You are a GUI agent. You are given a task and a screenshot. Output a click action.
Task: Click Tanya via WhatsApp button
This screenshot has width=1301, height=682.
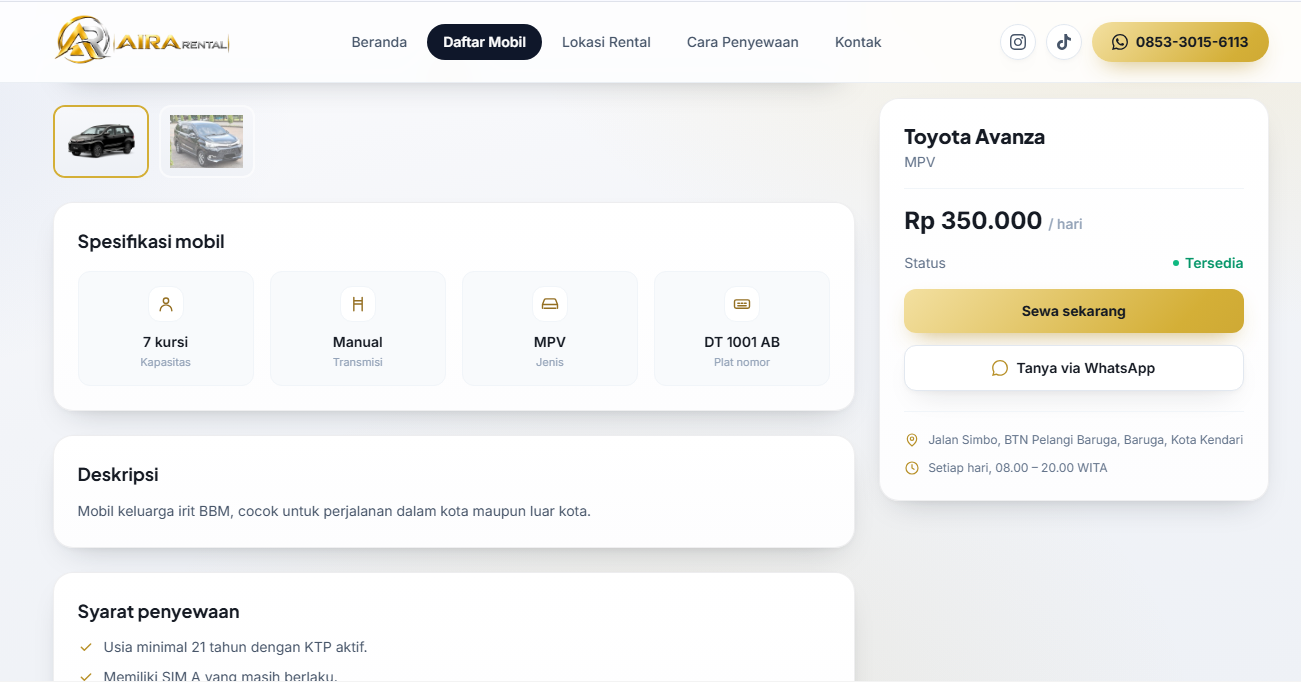pos(1074,368)
